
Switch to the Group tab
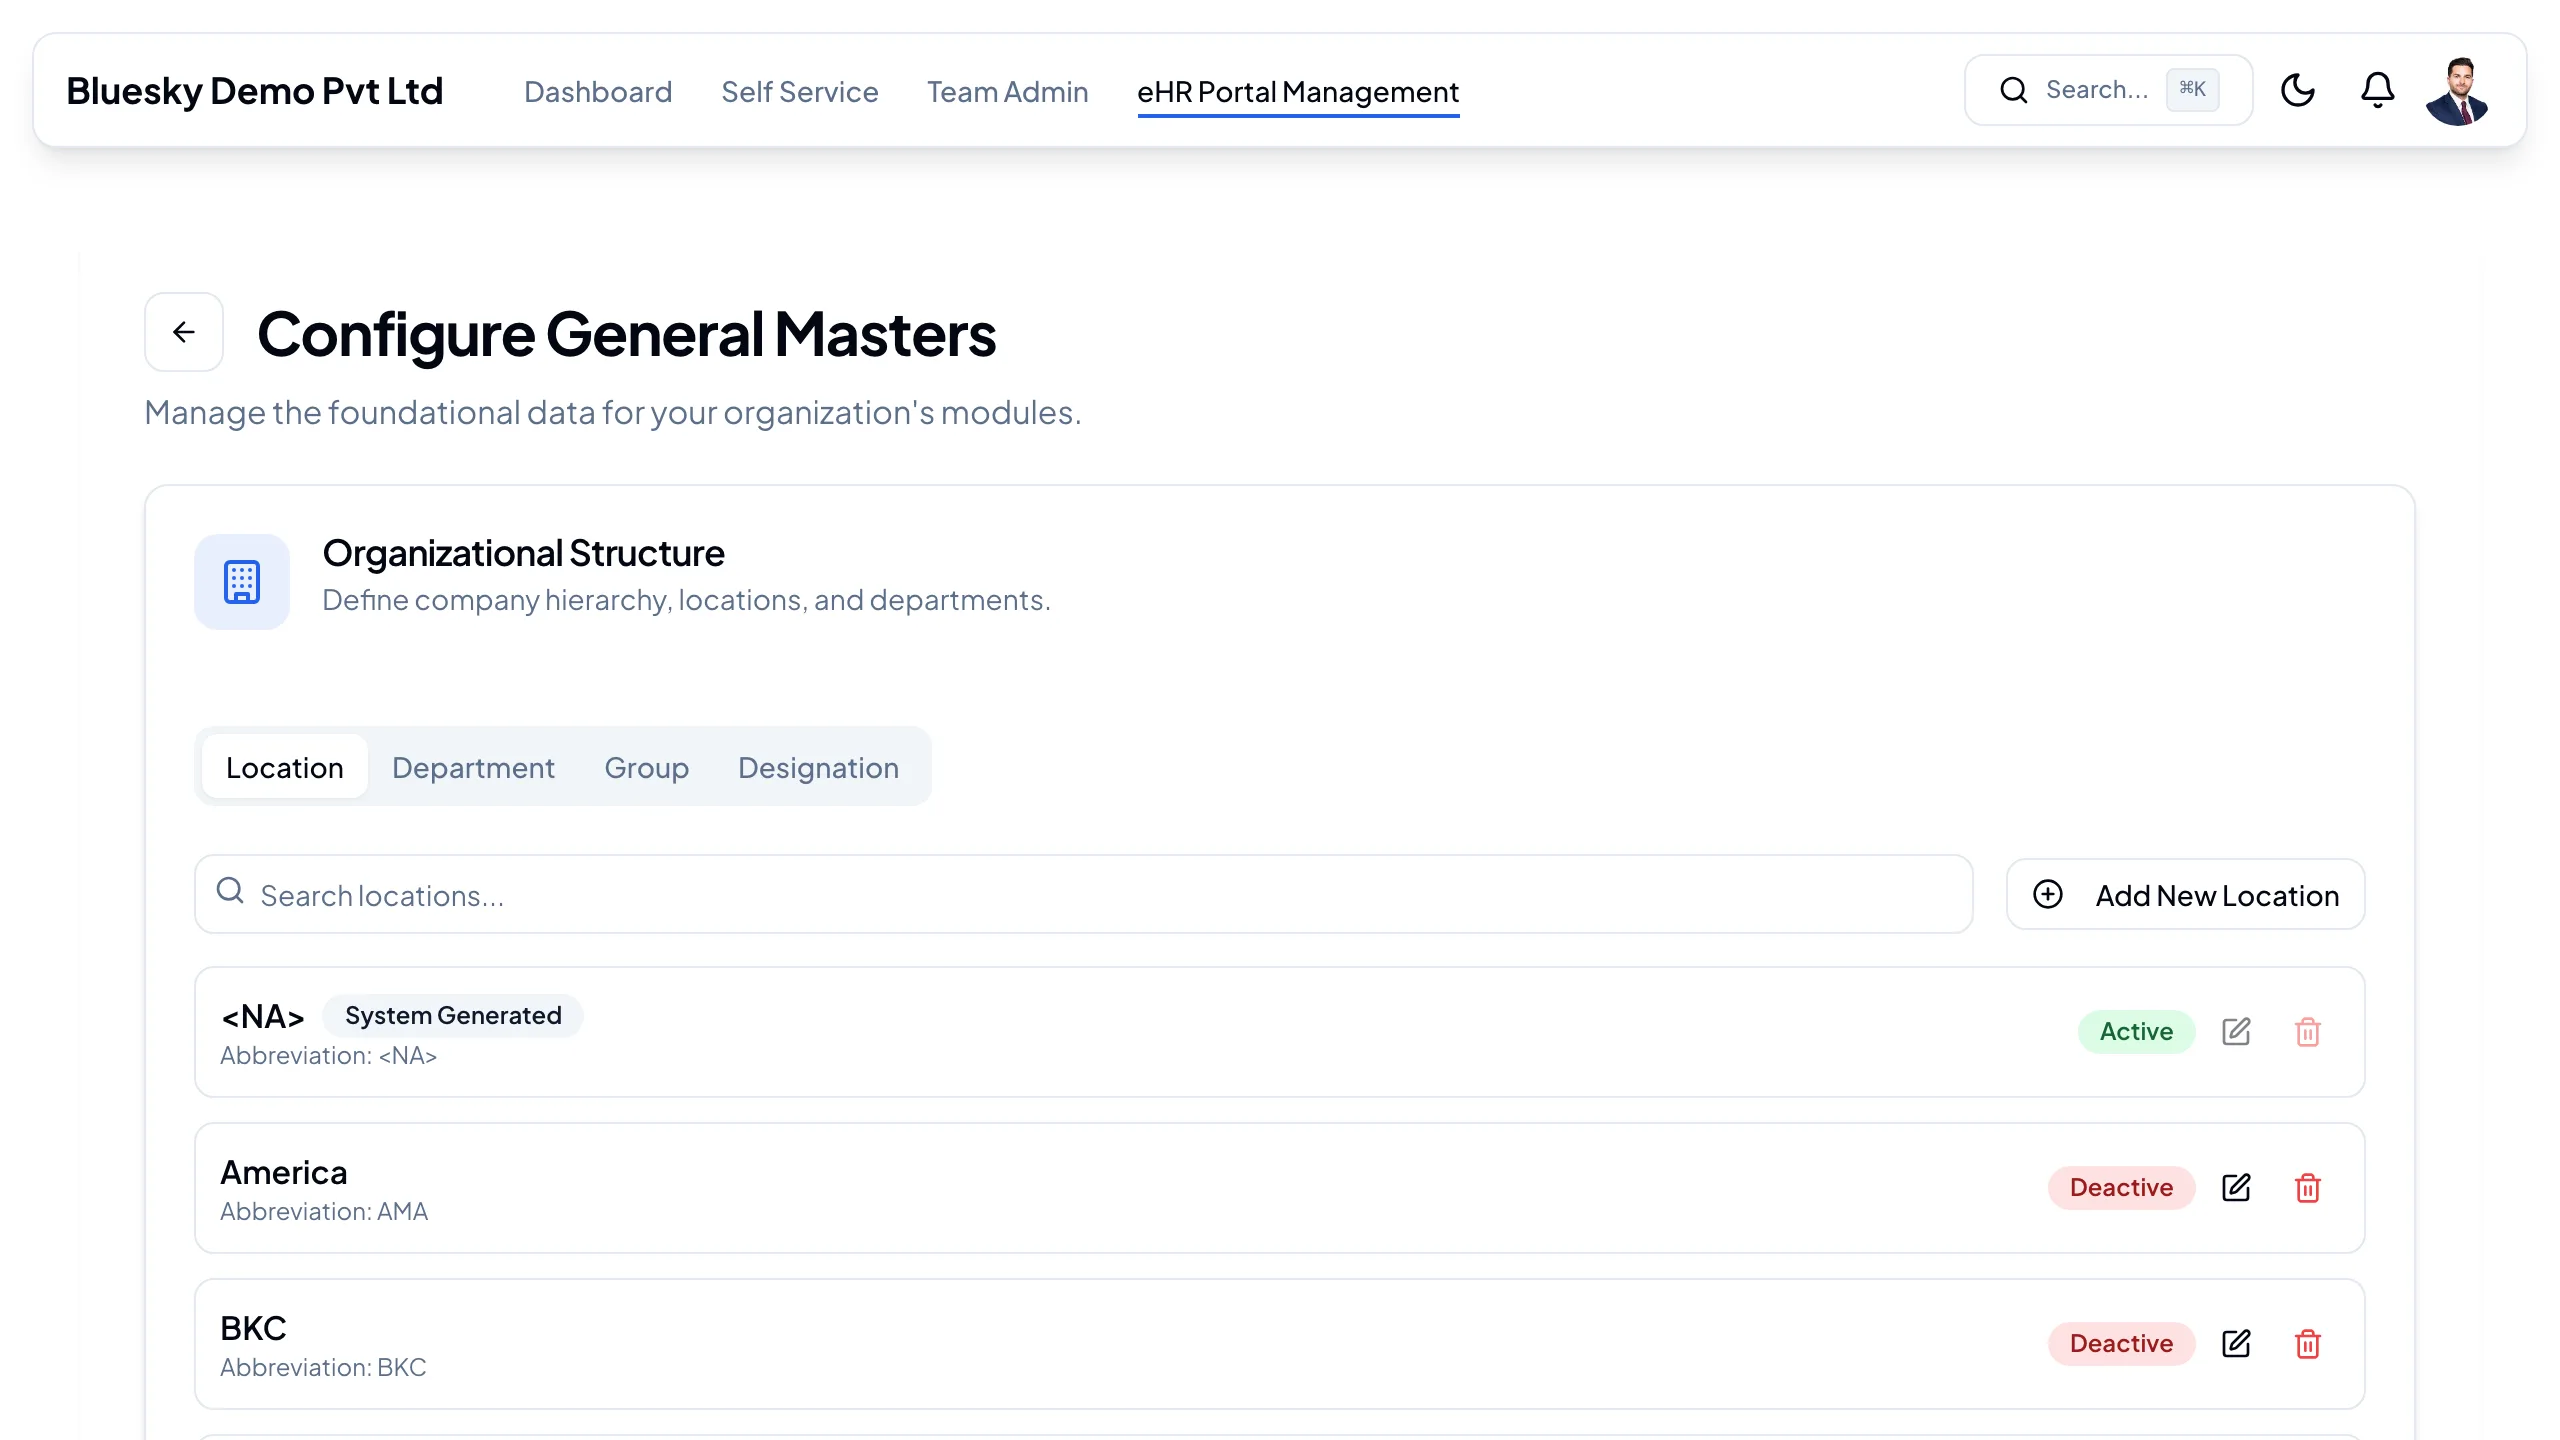647,767
